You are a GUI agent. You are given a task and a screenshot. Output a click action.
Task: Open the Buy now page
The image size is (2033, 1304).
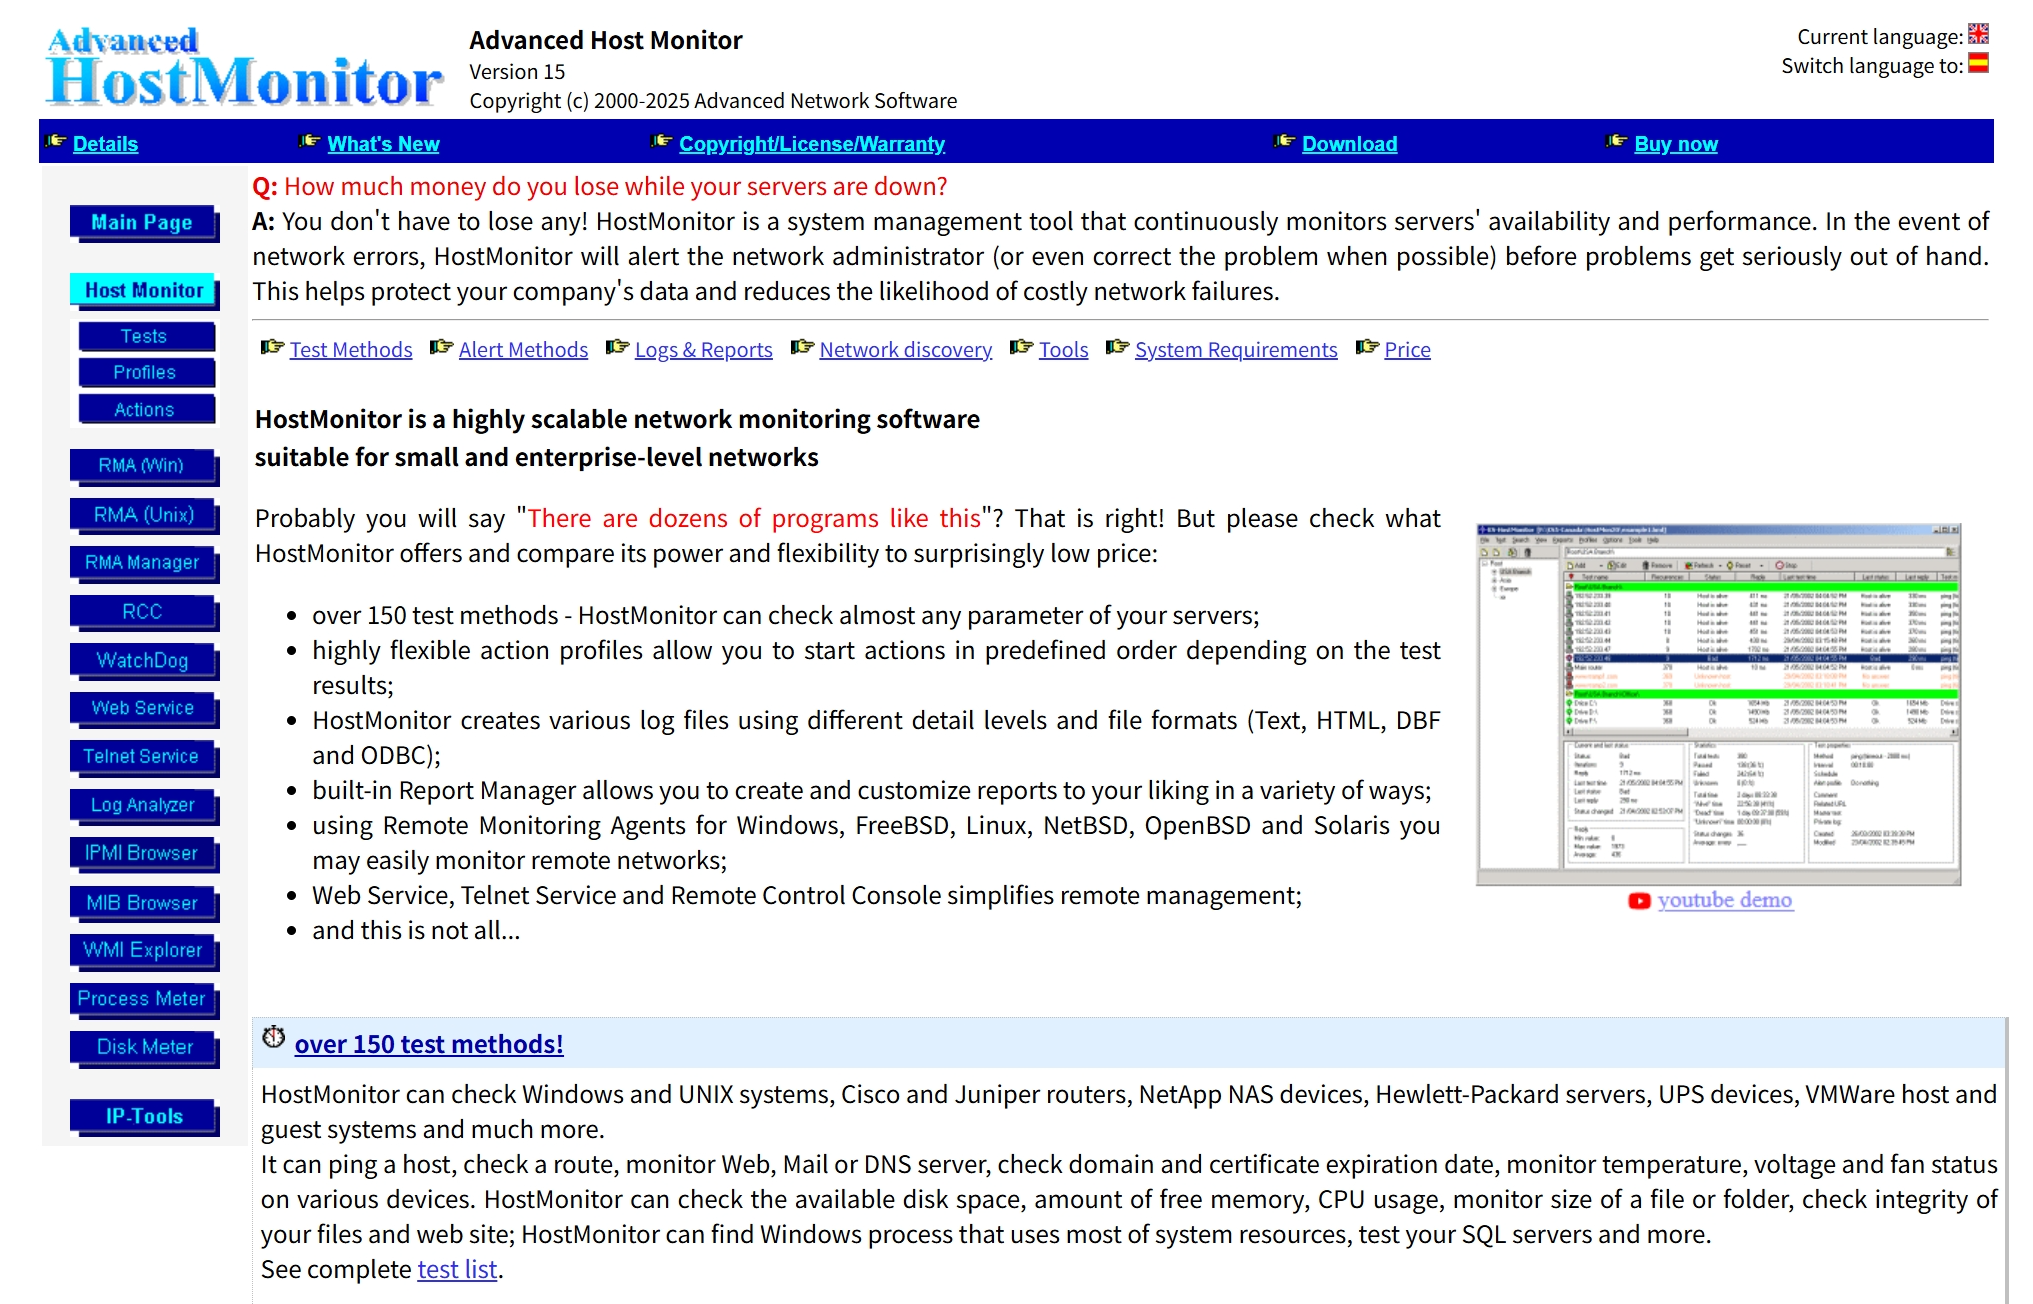point(1676,144)
